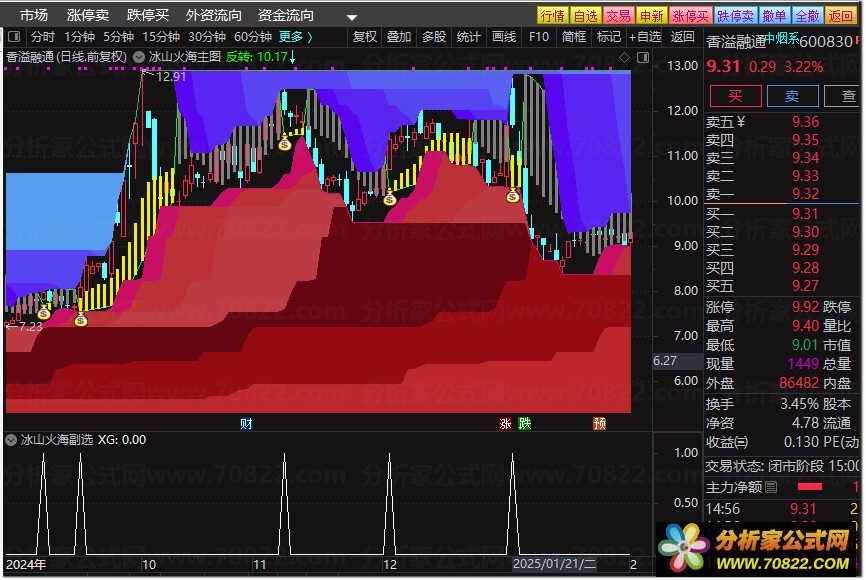
Task: Select 卖一 price 9.32
Action: (805, 194)
